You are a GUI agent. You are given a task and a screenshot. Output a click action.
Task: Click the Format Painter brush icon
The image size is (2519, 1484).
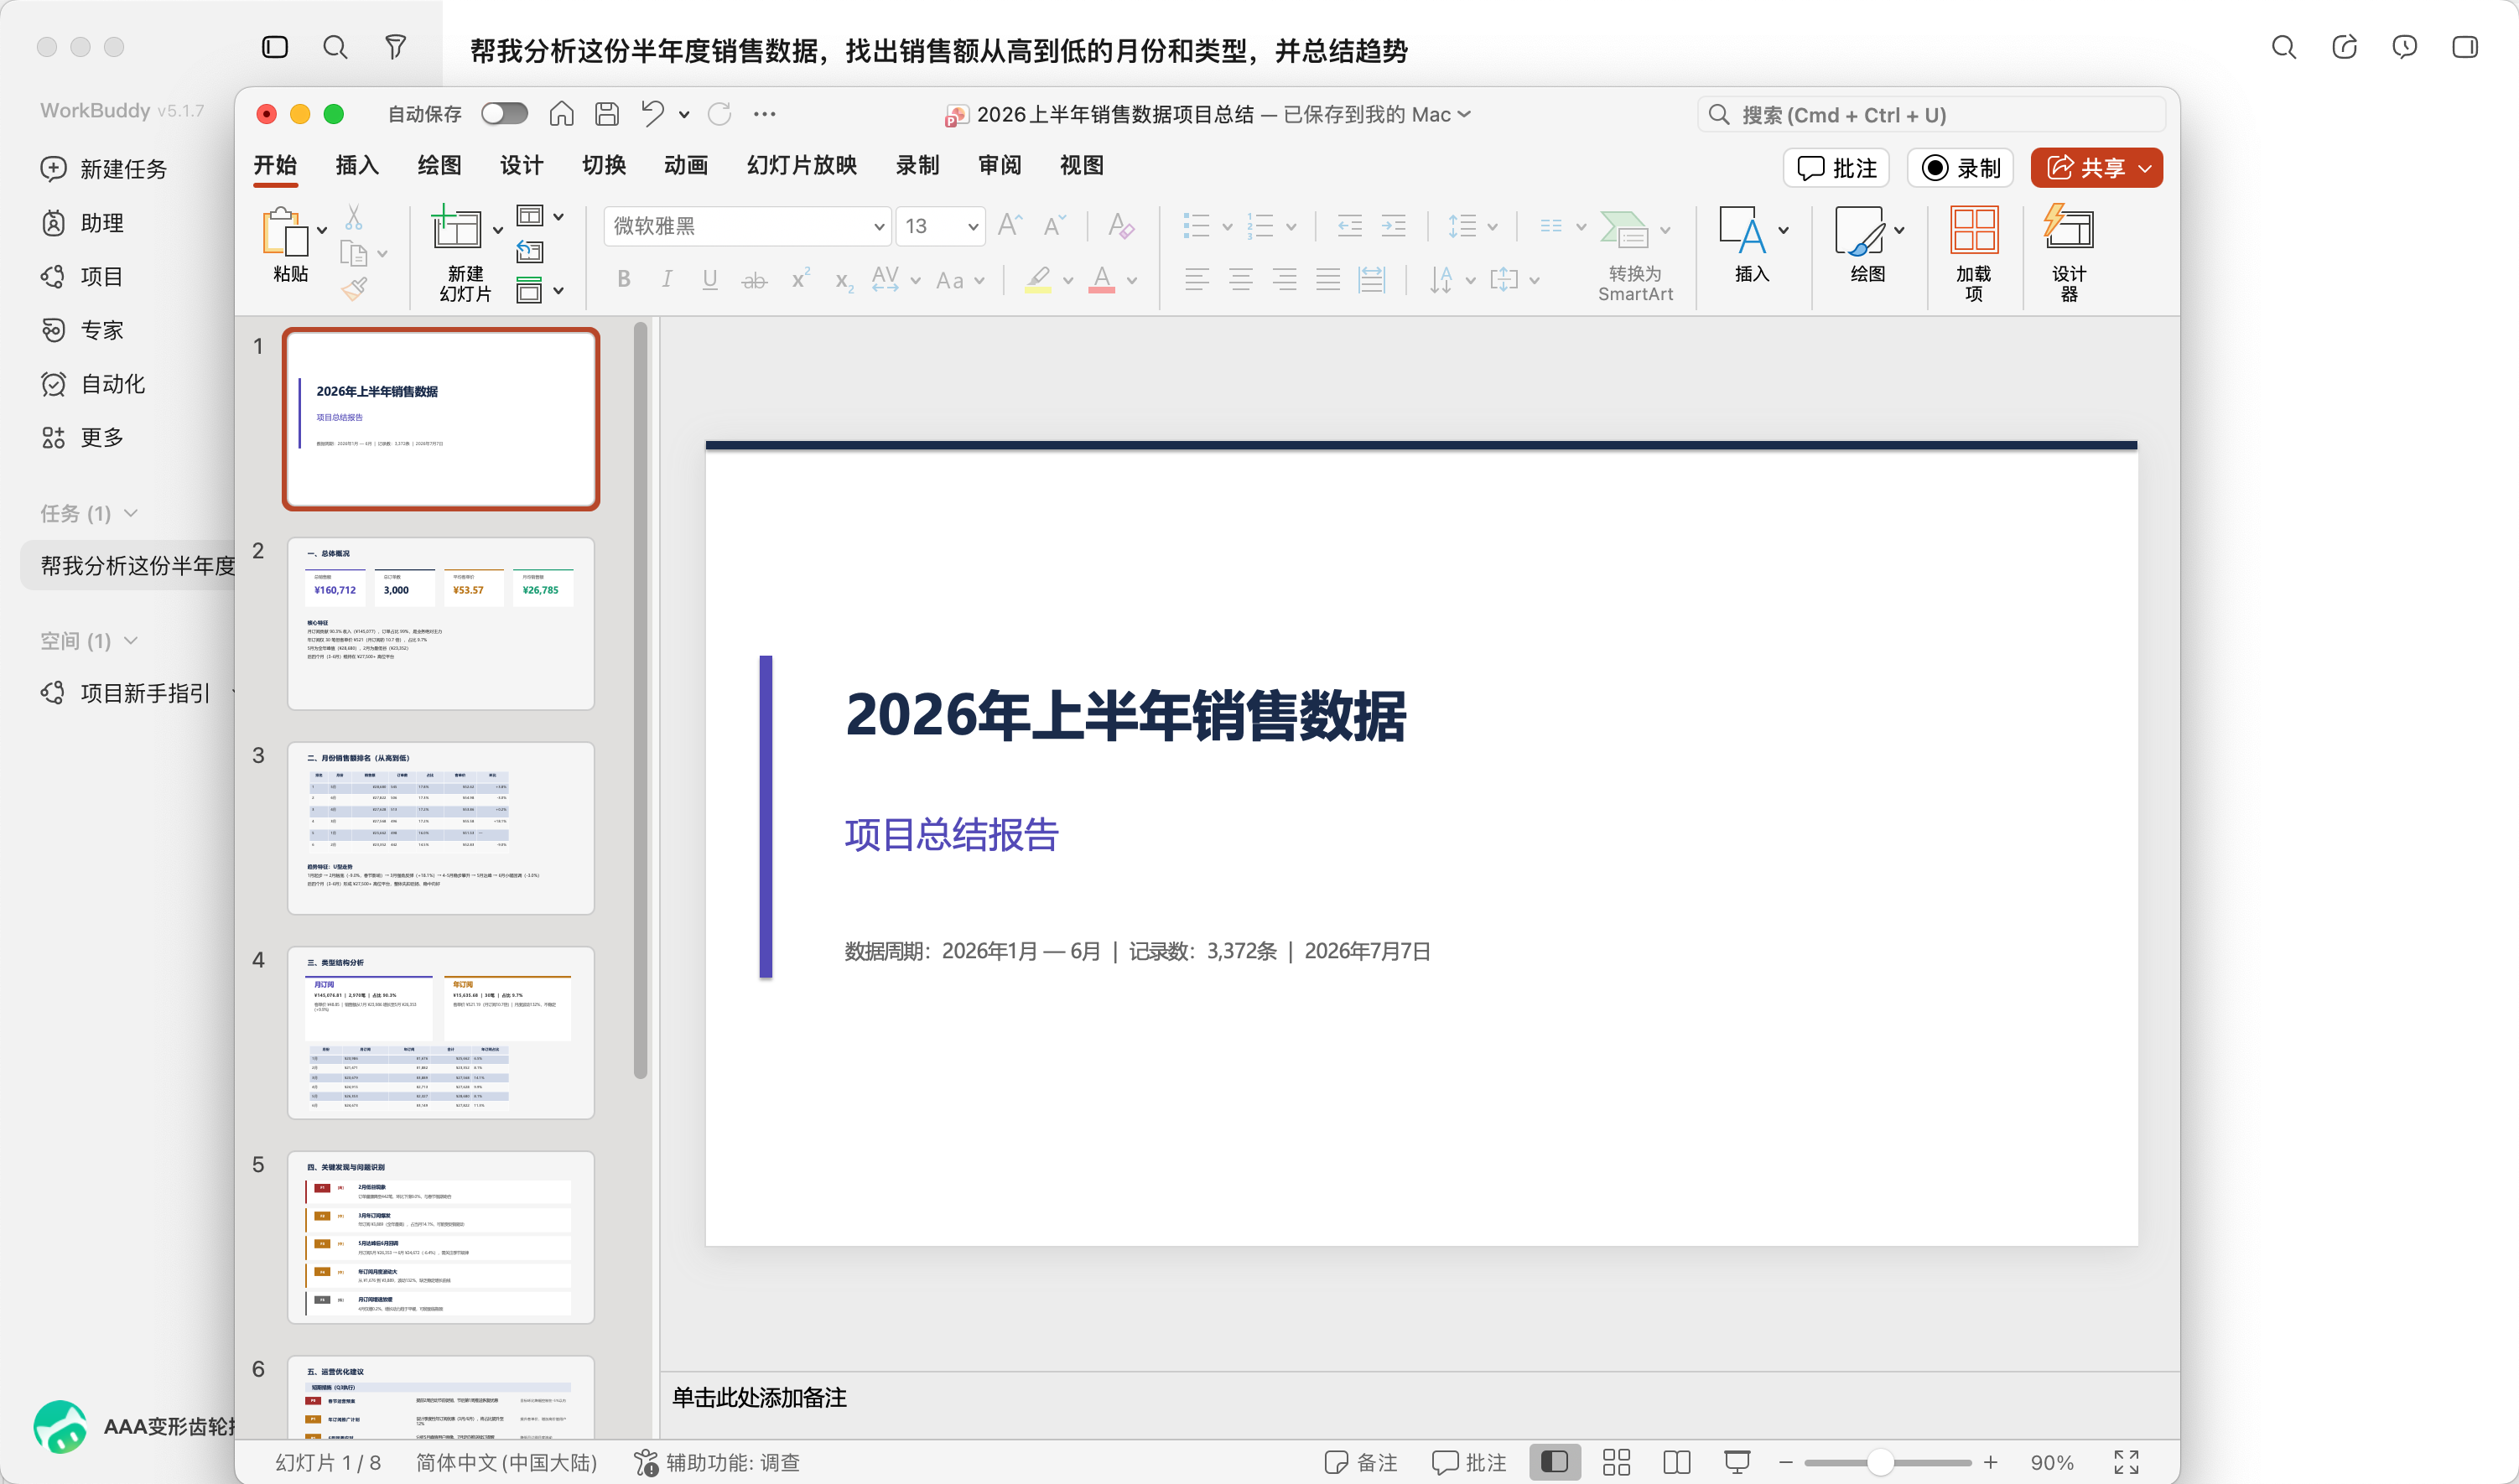point(354,289)
